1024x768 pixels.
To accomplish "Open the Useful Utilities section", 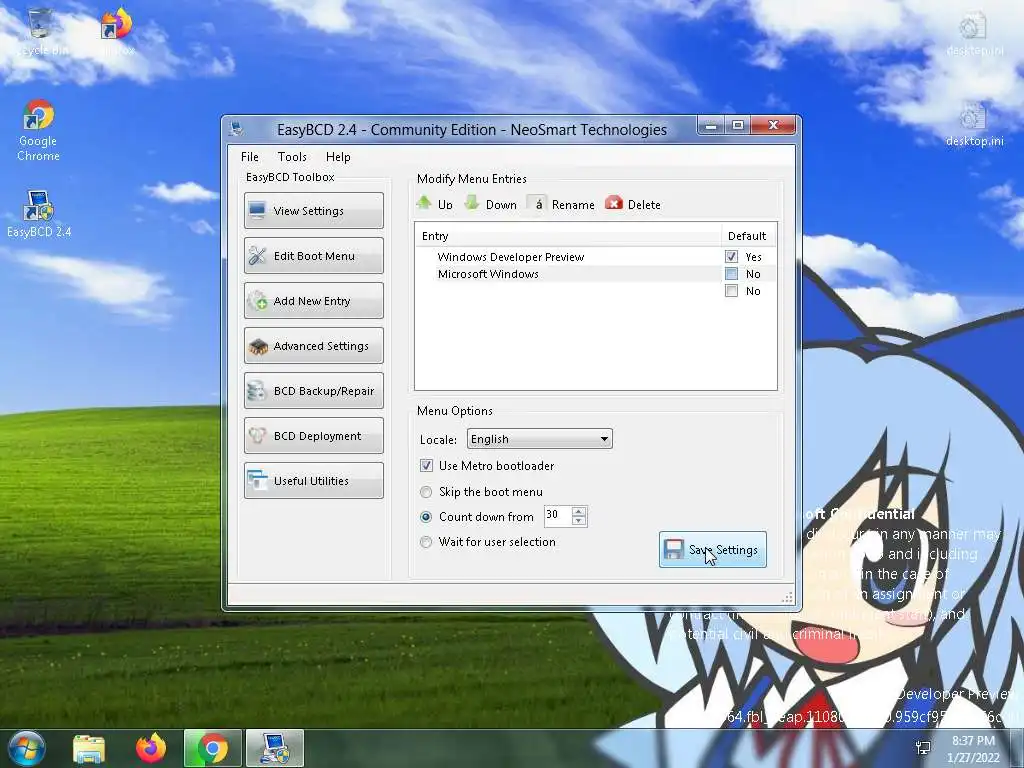I will click(x=313, y=481).
